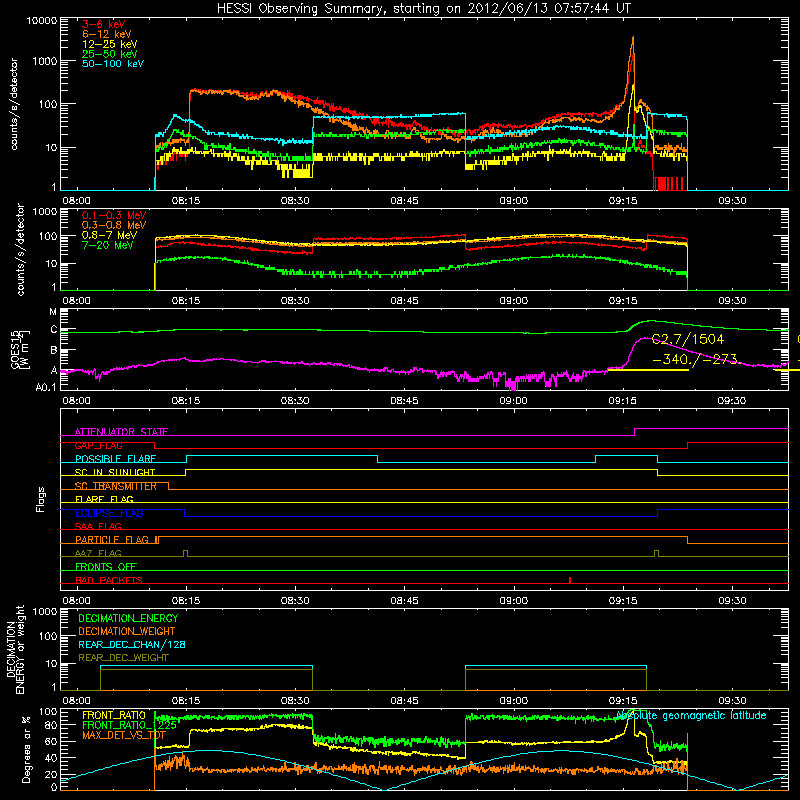Click the yellow '0.8-7 MeV' legend label

pos(110,235)
